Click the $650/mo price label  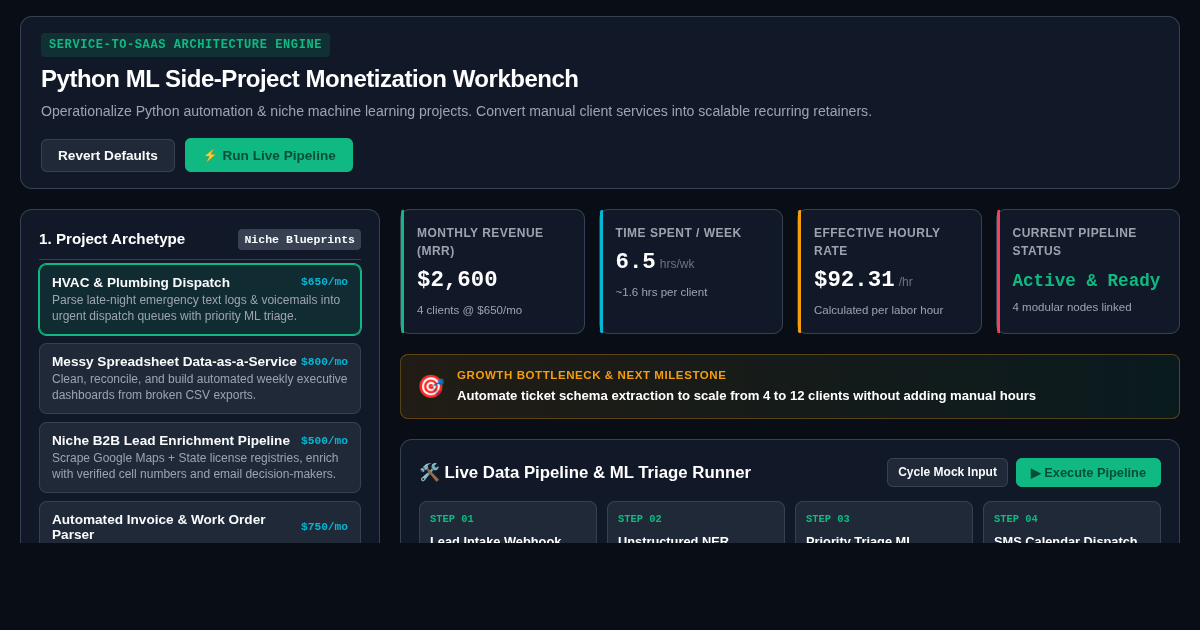[324, 282]
